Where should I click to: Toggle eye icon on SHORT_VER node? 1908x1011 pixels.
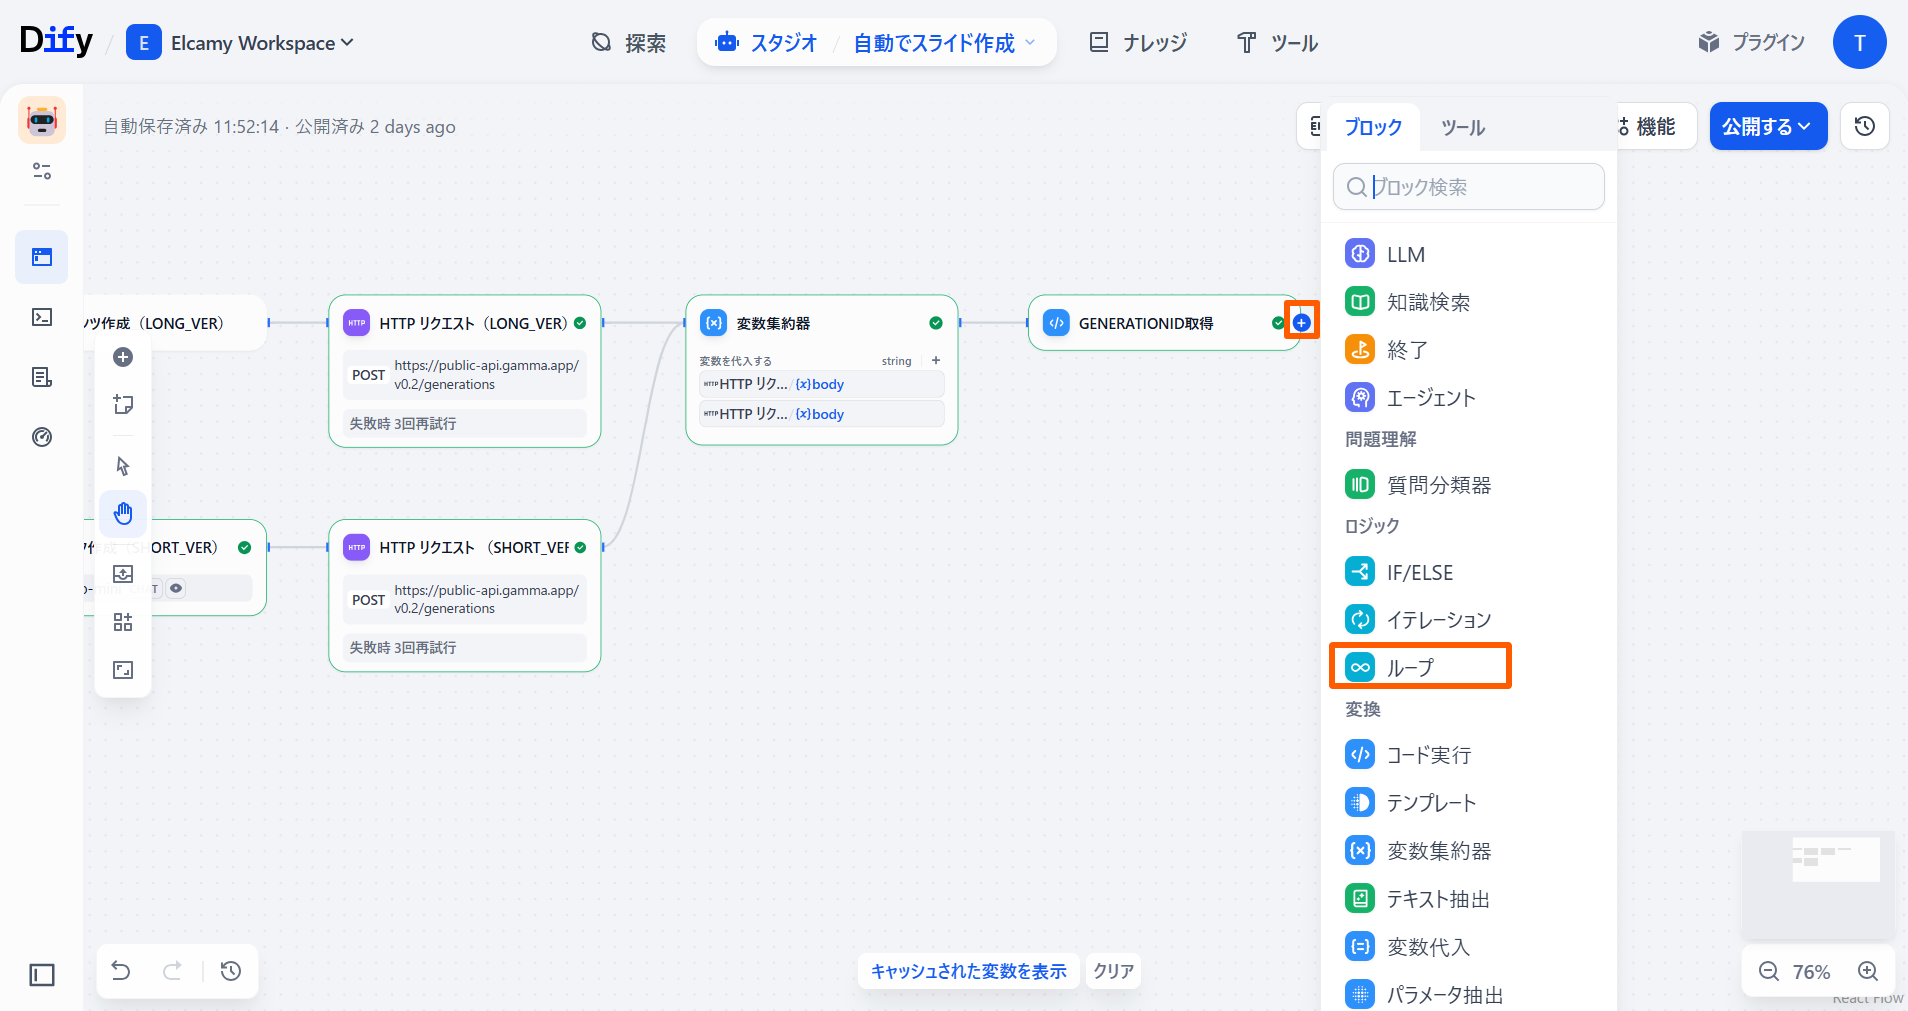(176, 588)
